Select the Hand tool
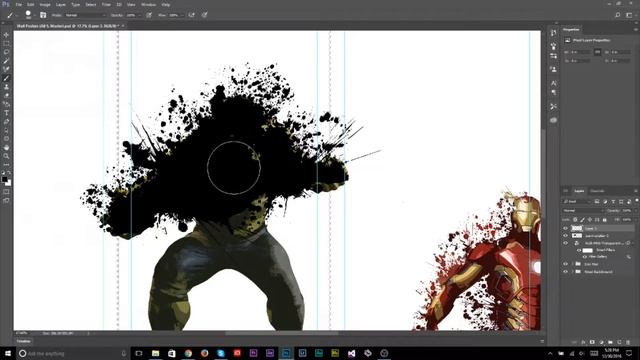640x360 pixels. tap(6, 147)
